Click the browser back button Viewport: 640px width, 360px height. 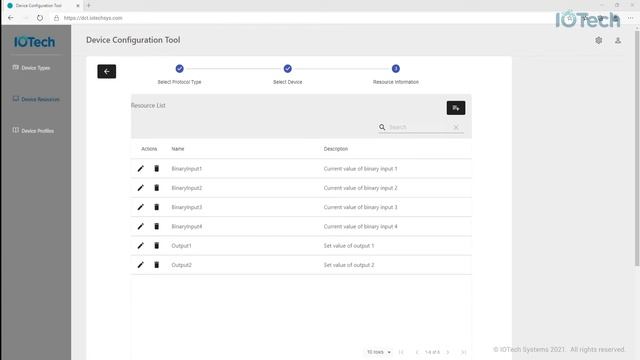[x=11, y=18]
